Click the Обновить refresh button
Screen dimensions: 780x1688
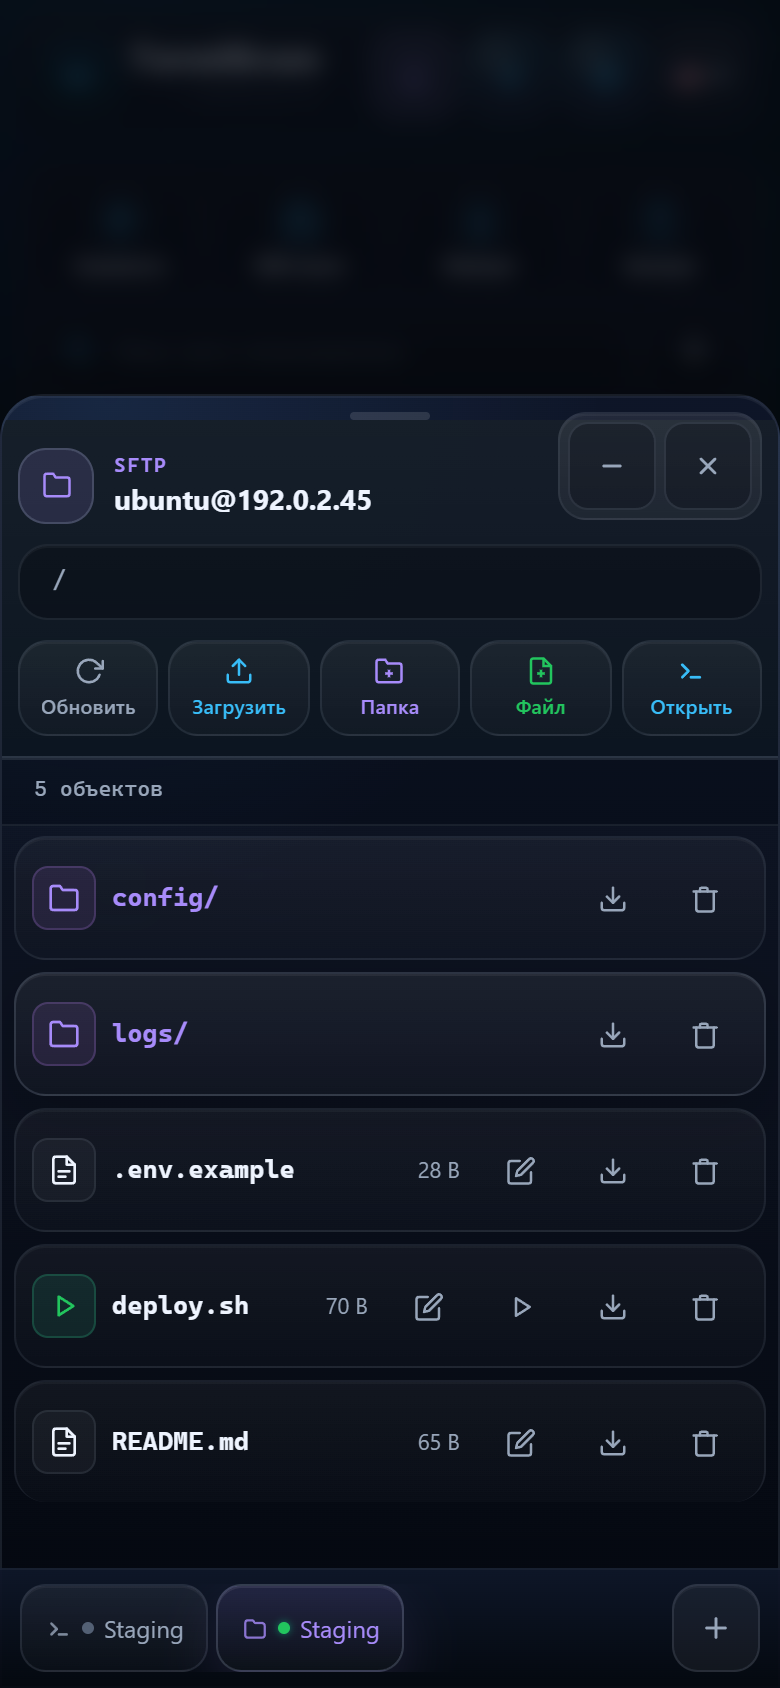pyautogui.click(x=88, y=688)
